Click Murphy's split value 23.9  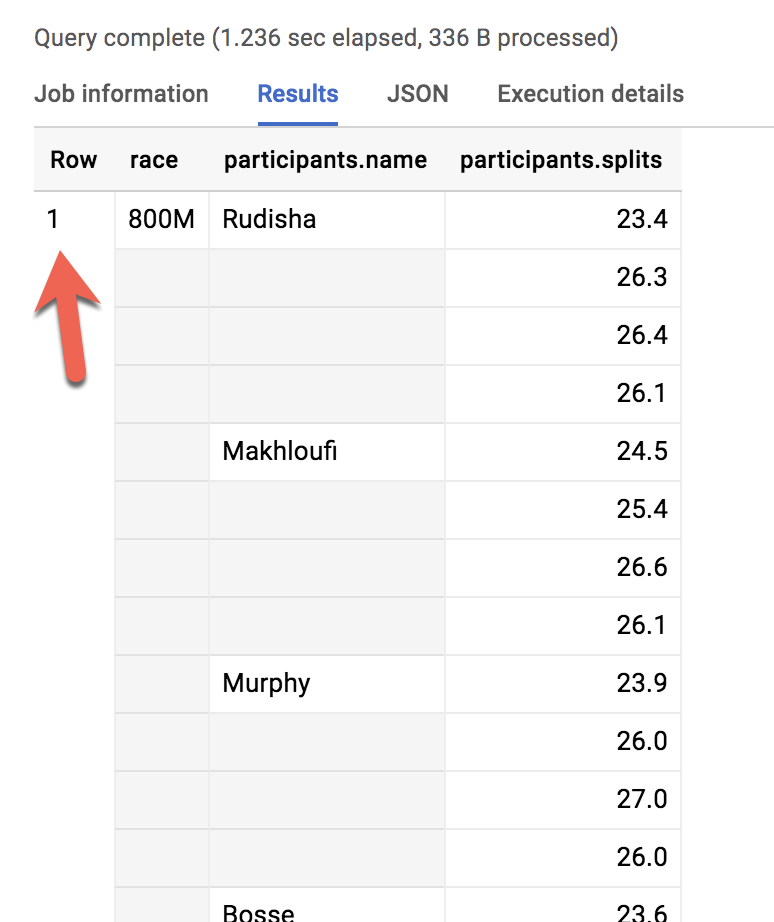[645, 683]
